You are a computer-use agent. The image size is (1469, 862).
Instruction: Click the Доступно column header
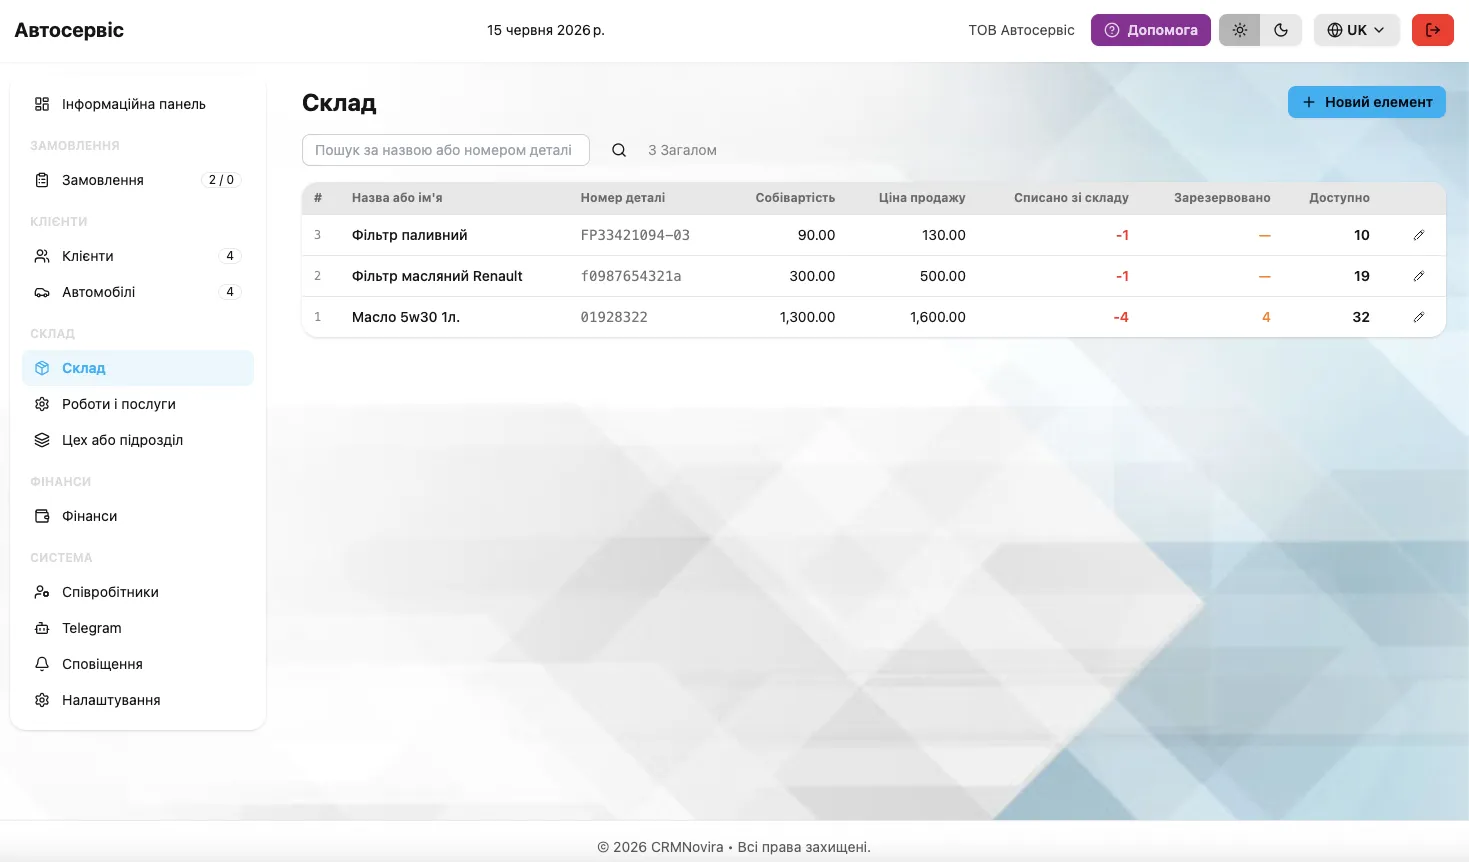[x=1339, y=198]
